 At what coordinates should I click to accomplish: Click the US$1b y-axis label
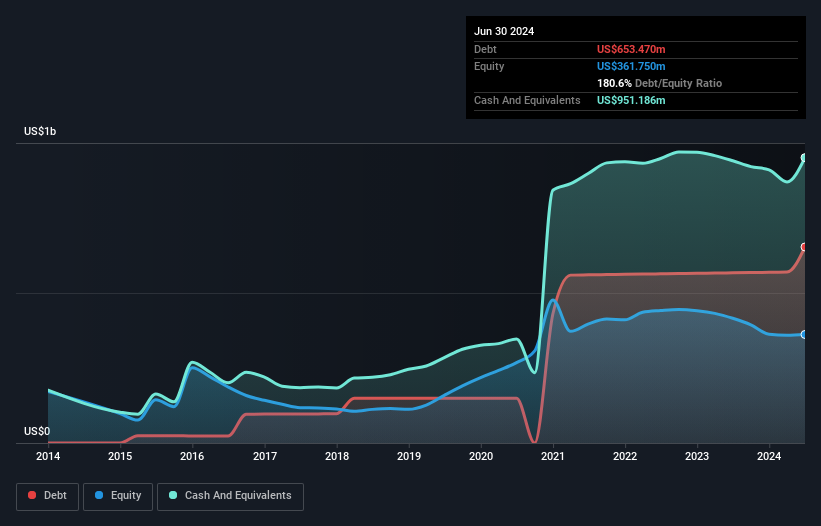click(x=40, y=131)
